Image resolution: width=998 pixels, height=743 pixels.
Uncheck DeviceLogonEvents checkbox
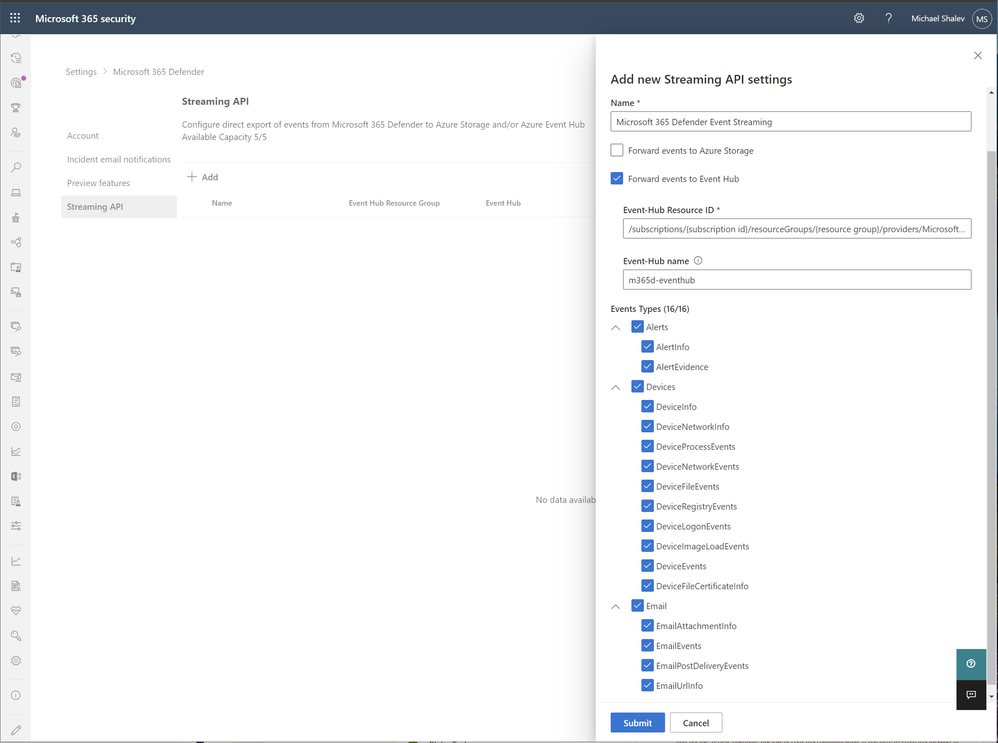click(647, 526)
